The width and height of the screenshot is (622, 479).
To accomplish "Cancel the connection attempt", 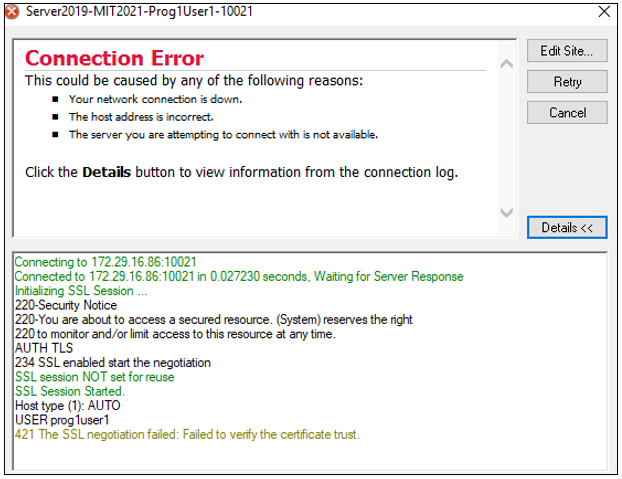I will [566, 113].
